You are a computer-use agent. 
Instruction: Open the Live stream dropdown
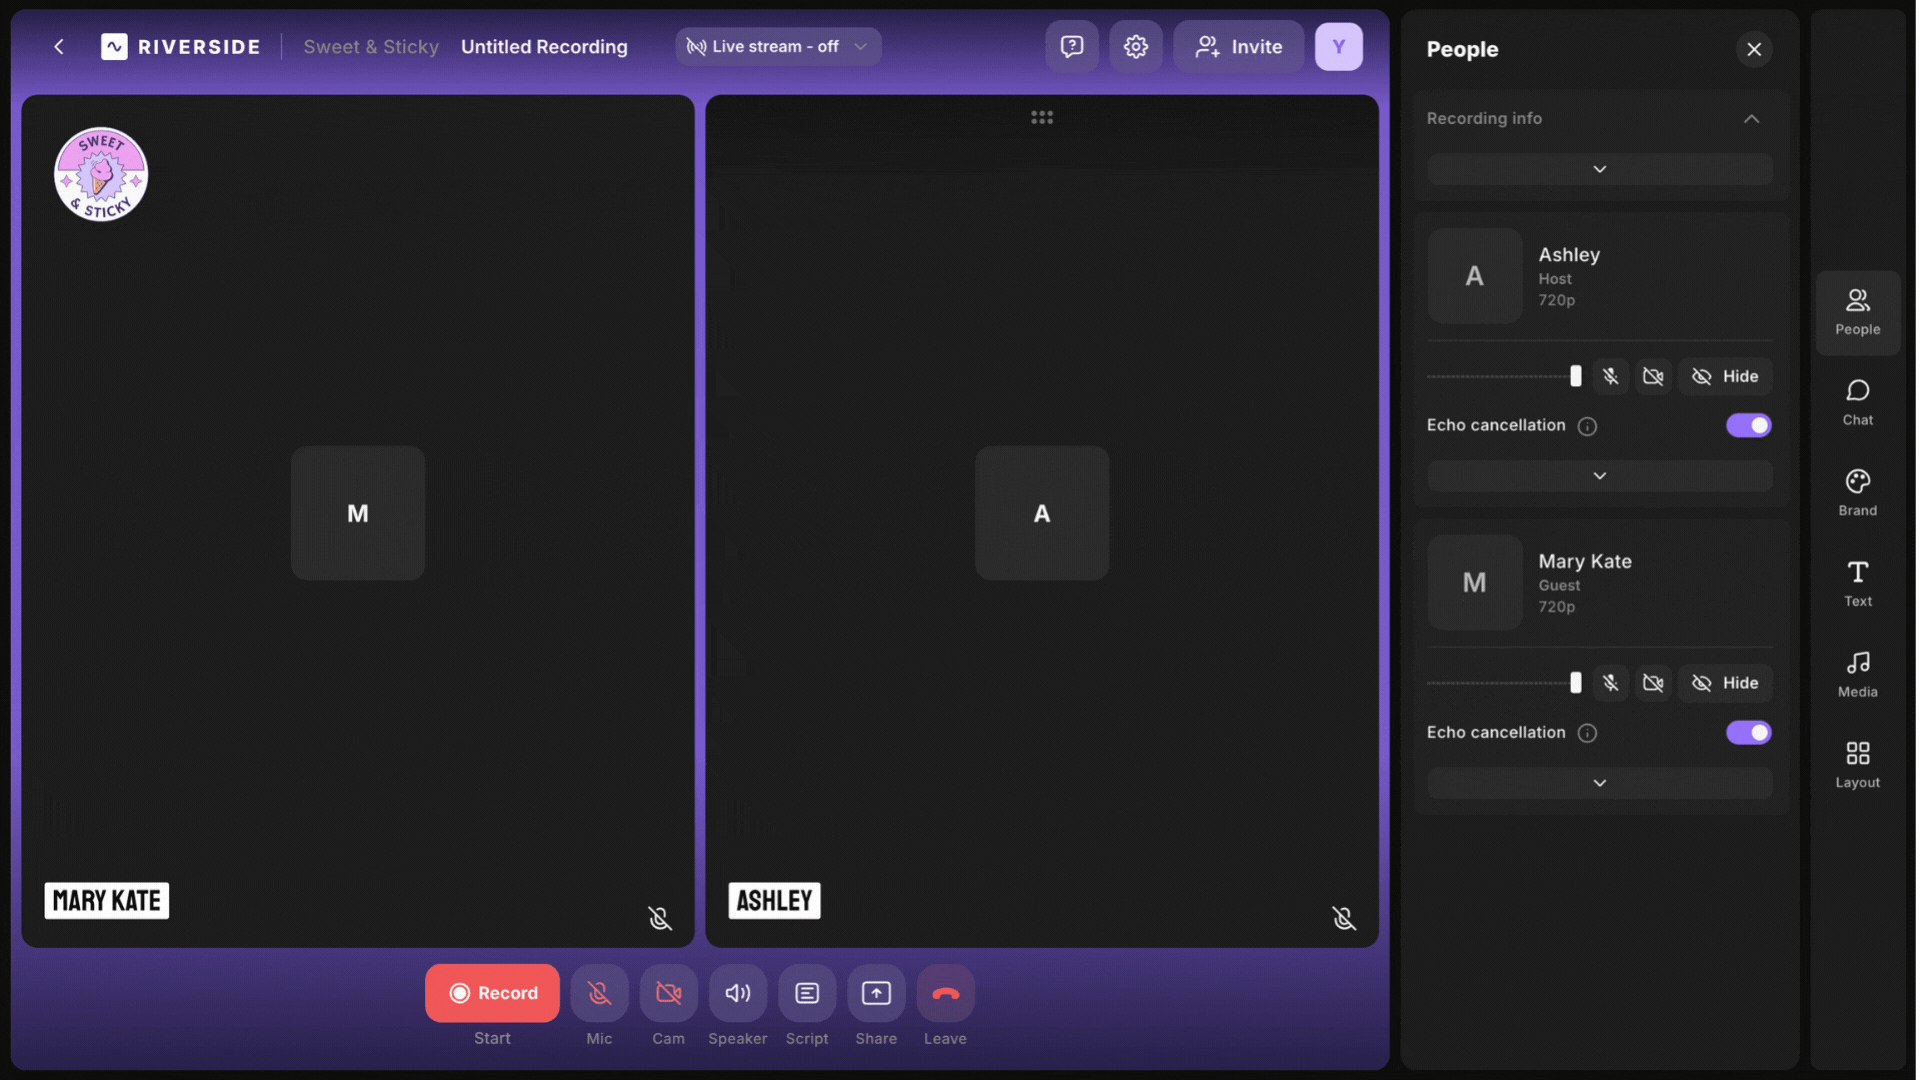[x=778, y=47]
